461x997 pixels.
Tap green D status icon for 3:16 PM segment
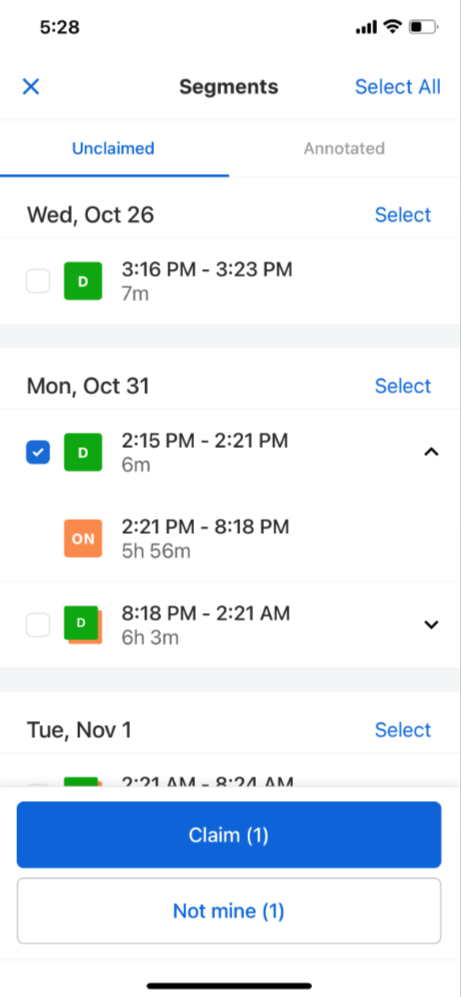point(83,281)
